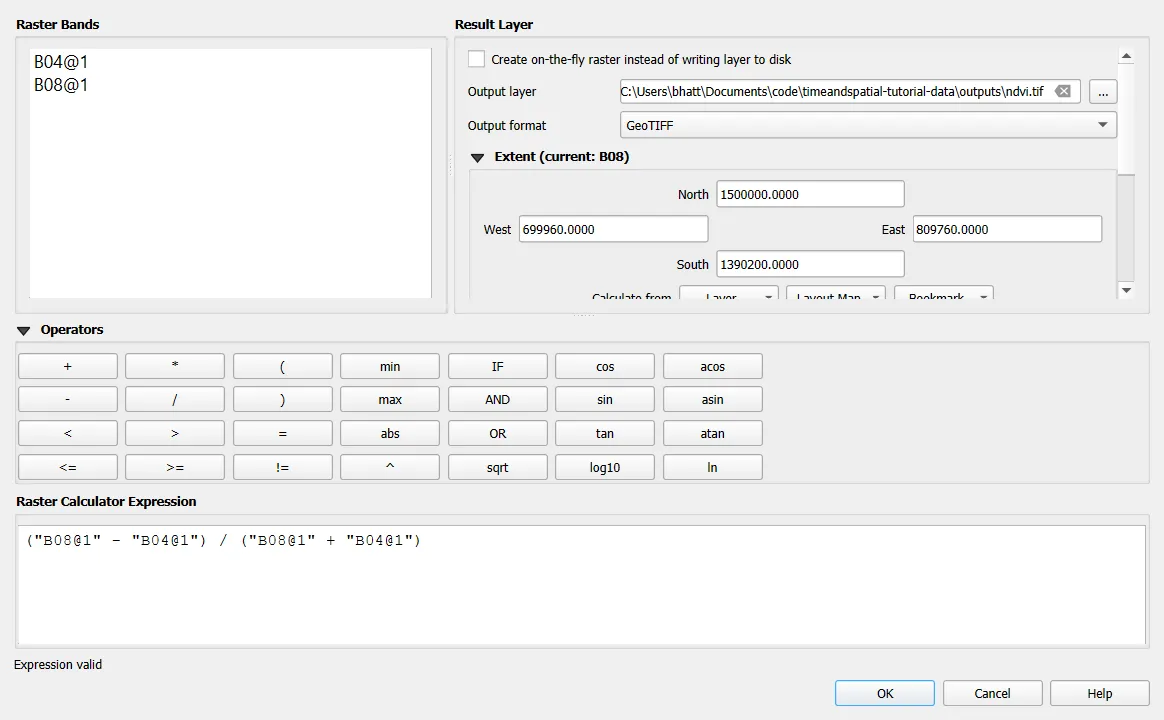Insert the OR operator
This screenshot has height=720, width=1164.
pos(497,433)
